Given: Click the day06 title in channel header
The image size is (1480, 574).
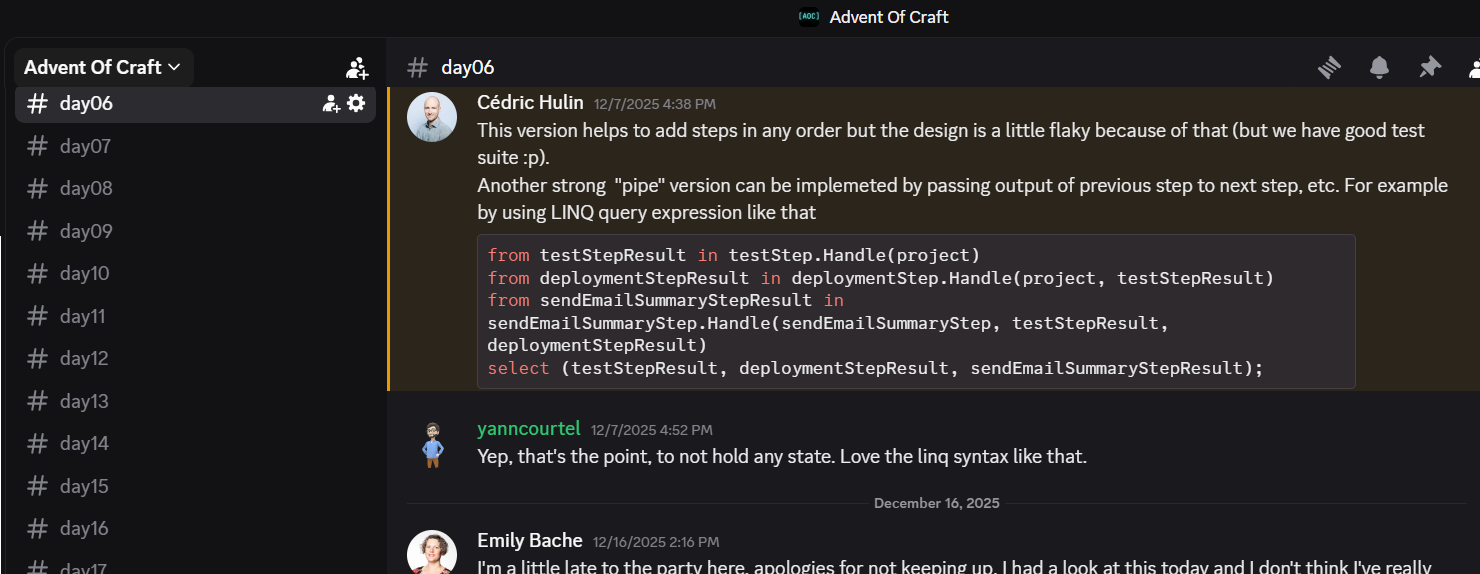Looking at the screenshot, I should [468, 67].
